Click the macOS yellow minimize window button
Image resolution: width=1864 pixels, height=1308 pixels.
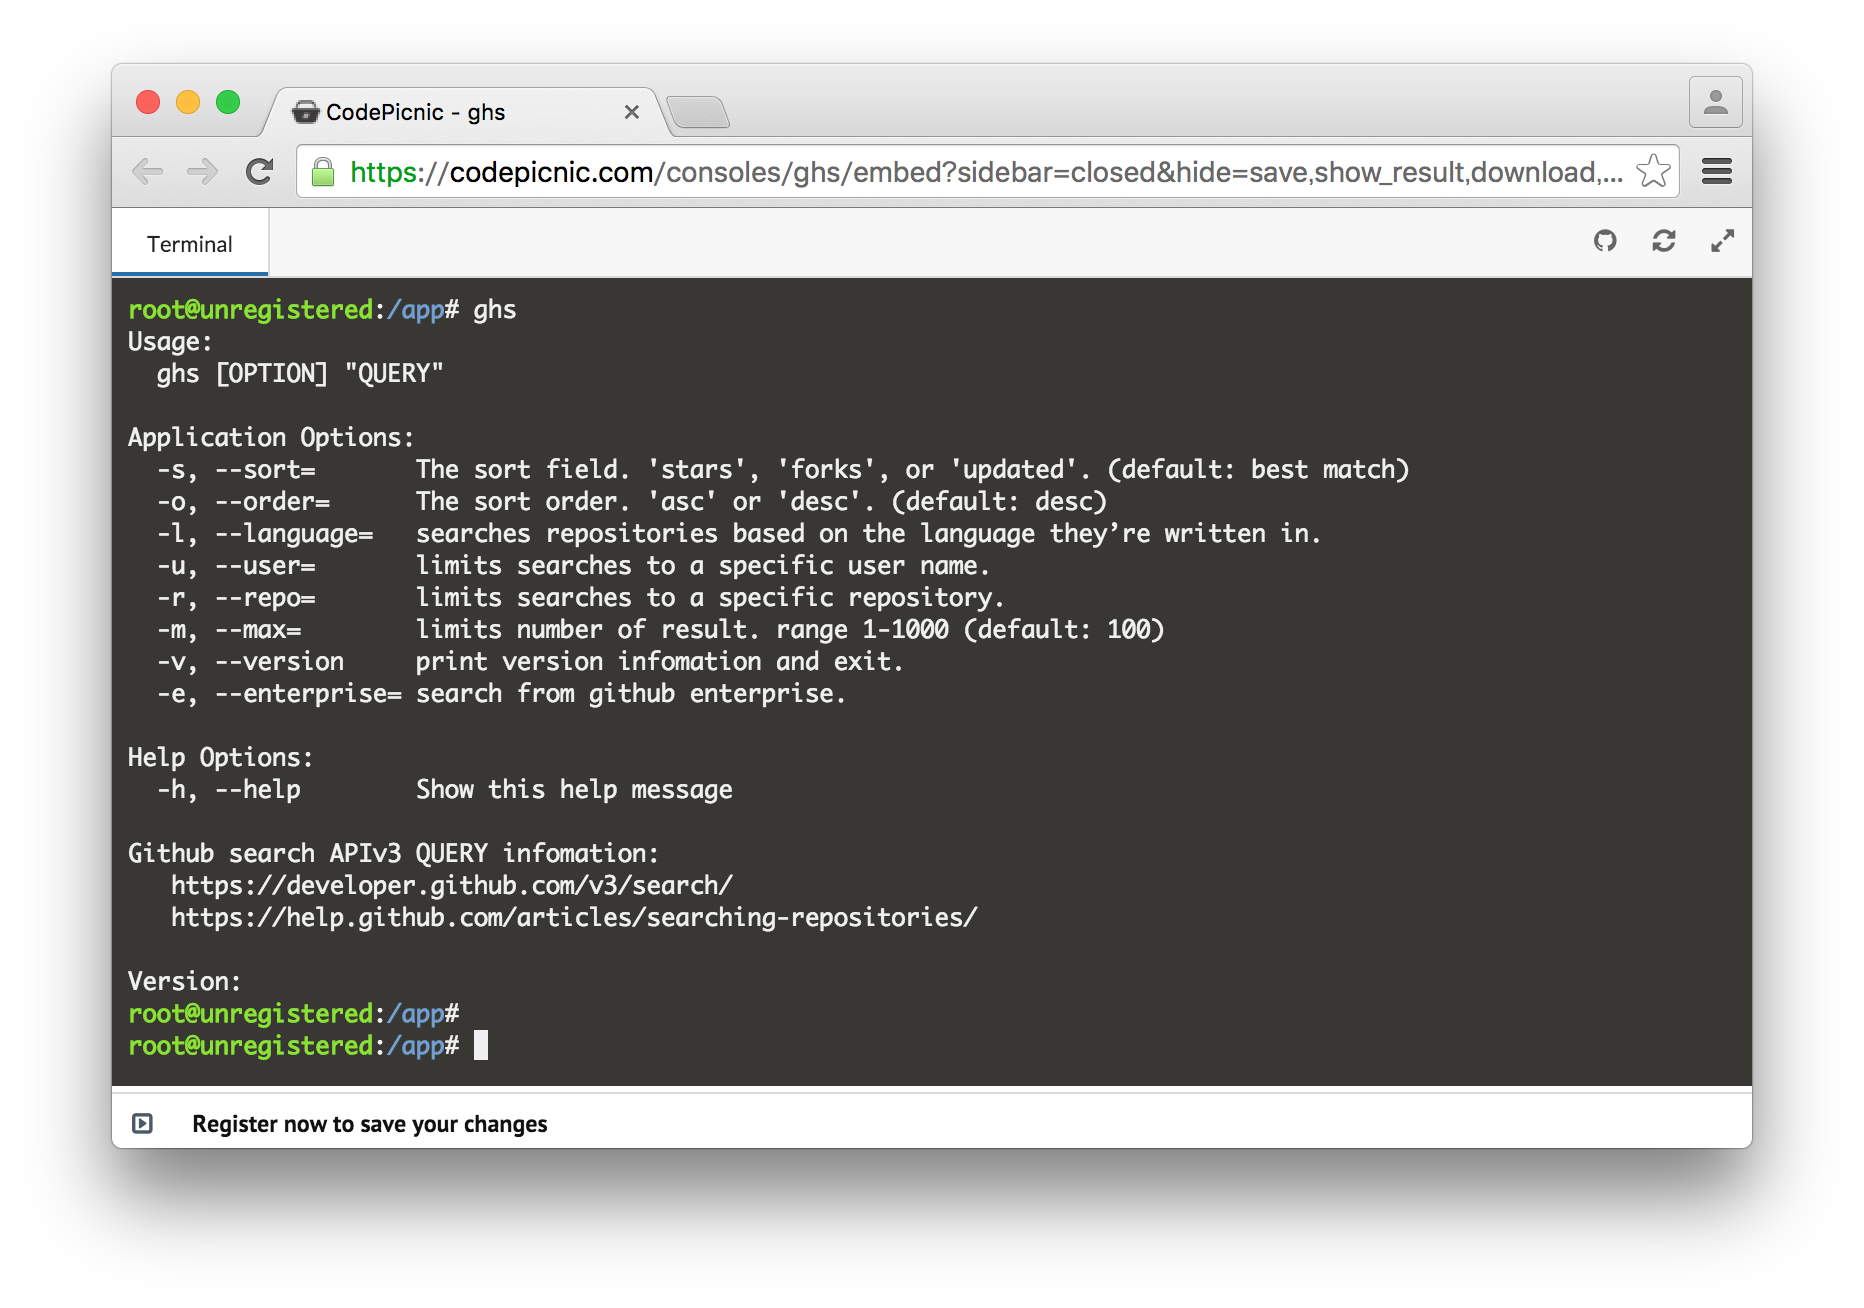(188, 102)
